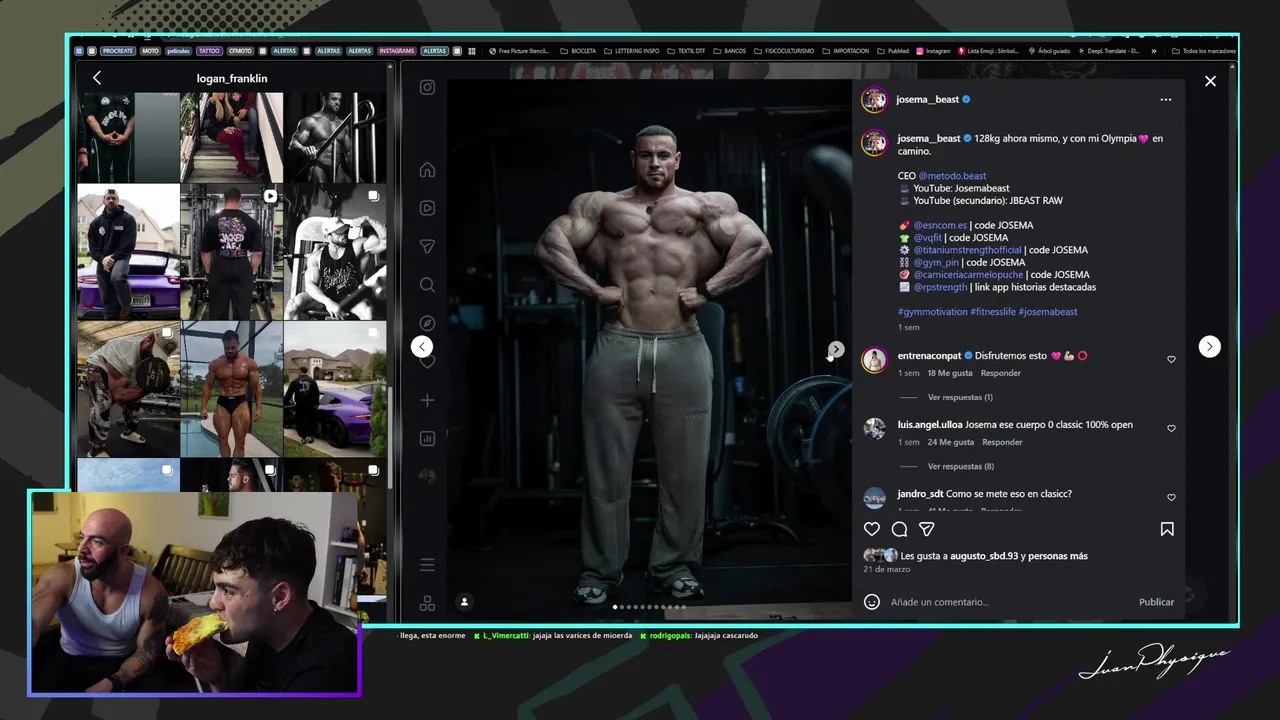This screenshot has width=1280, height=720.
Task: Open the CFMOTO bookmark
Action: pyautogui.click(x=240, y=51)
